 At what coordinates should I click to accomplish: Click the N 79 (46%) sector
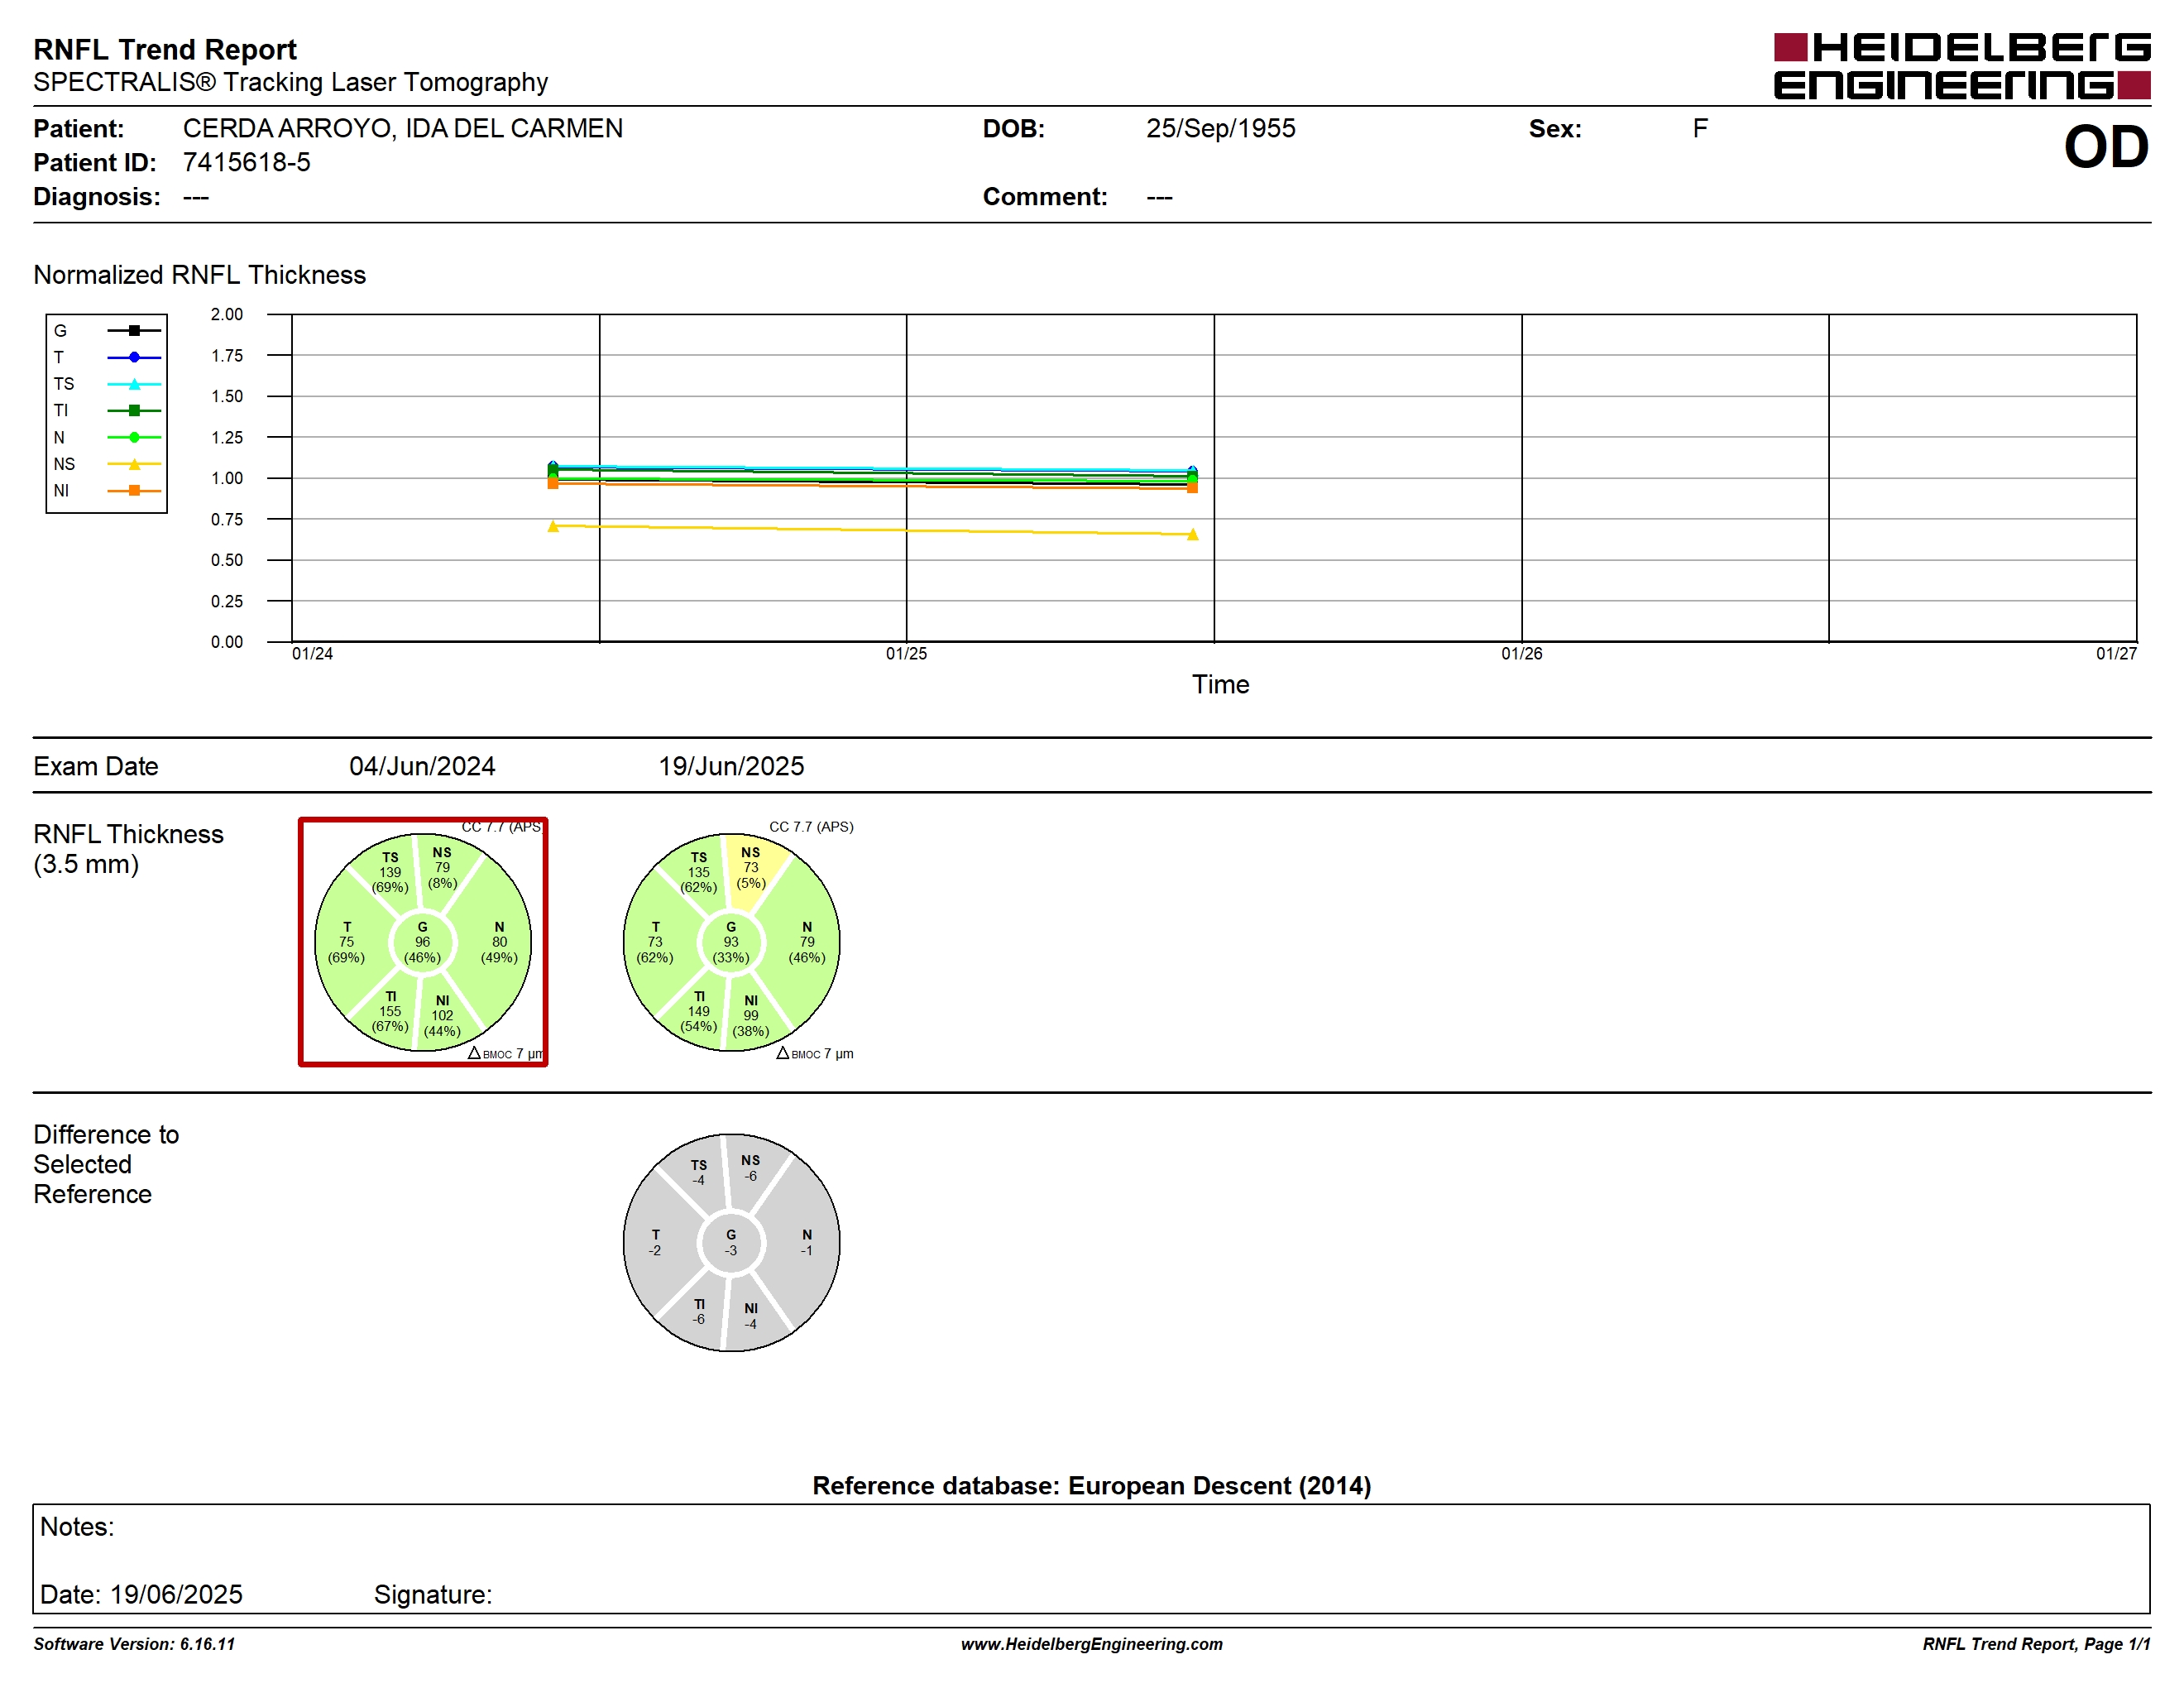807,942
